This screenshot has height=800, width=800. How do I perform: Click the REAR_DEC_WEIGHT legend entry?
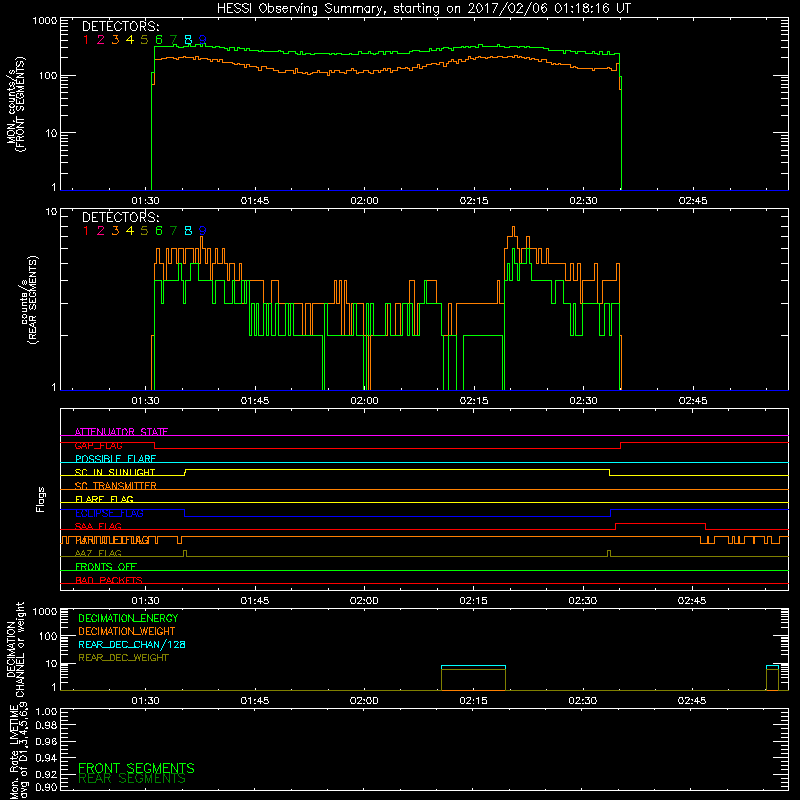[123, 658]
